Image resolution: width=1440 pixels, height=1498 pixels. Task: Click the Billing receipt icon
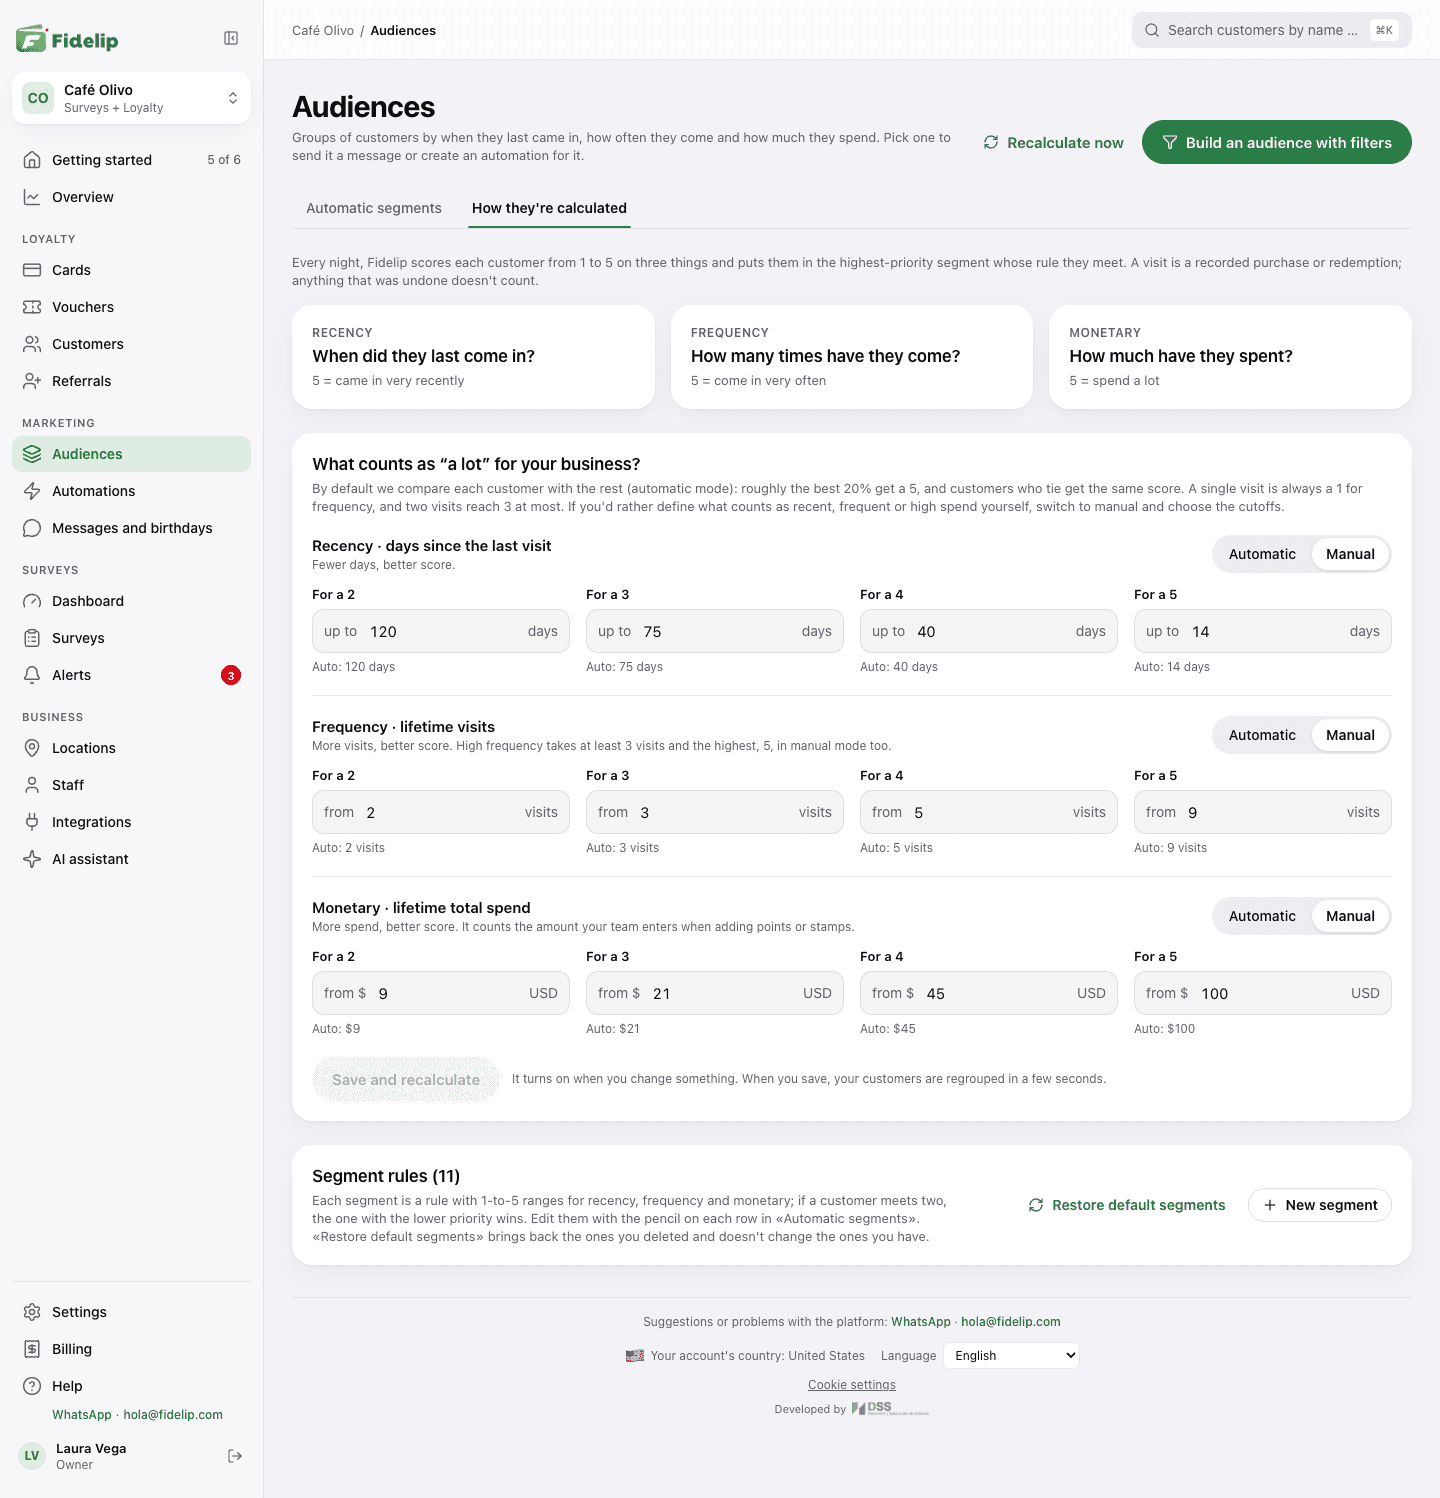tap(32, 1349)
